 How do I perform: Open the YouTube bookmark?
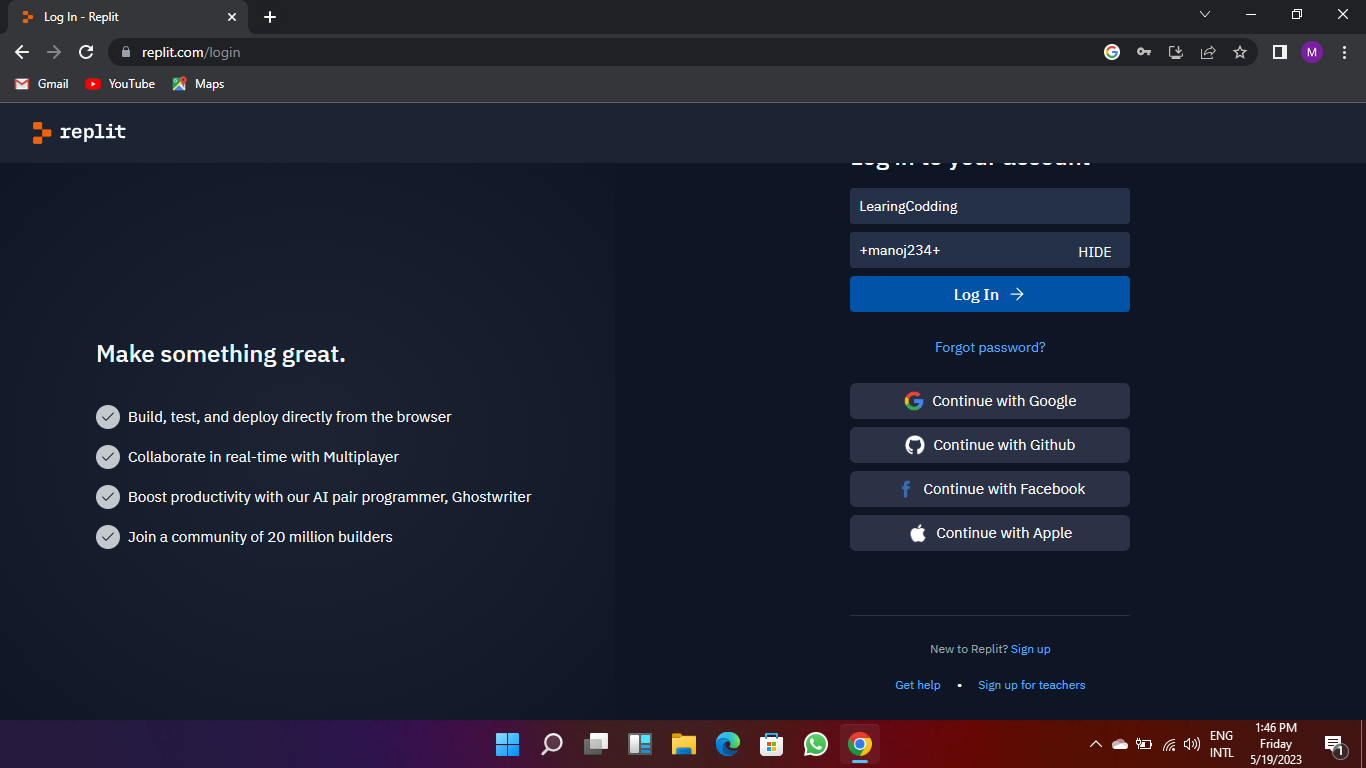coord(120,84)
